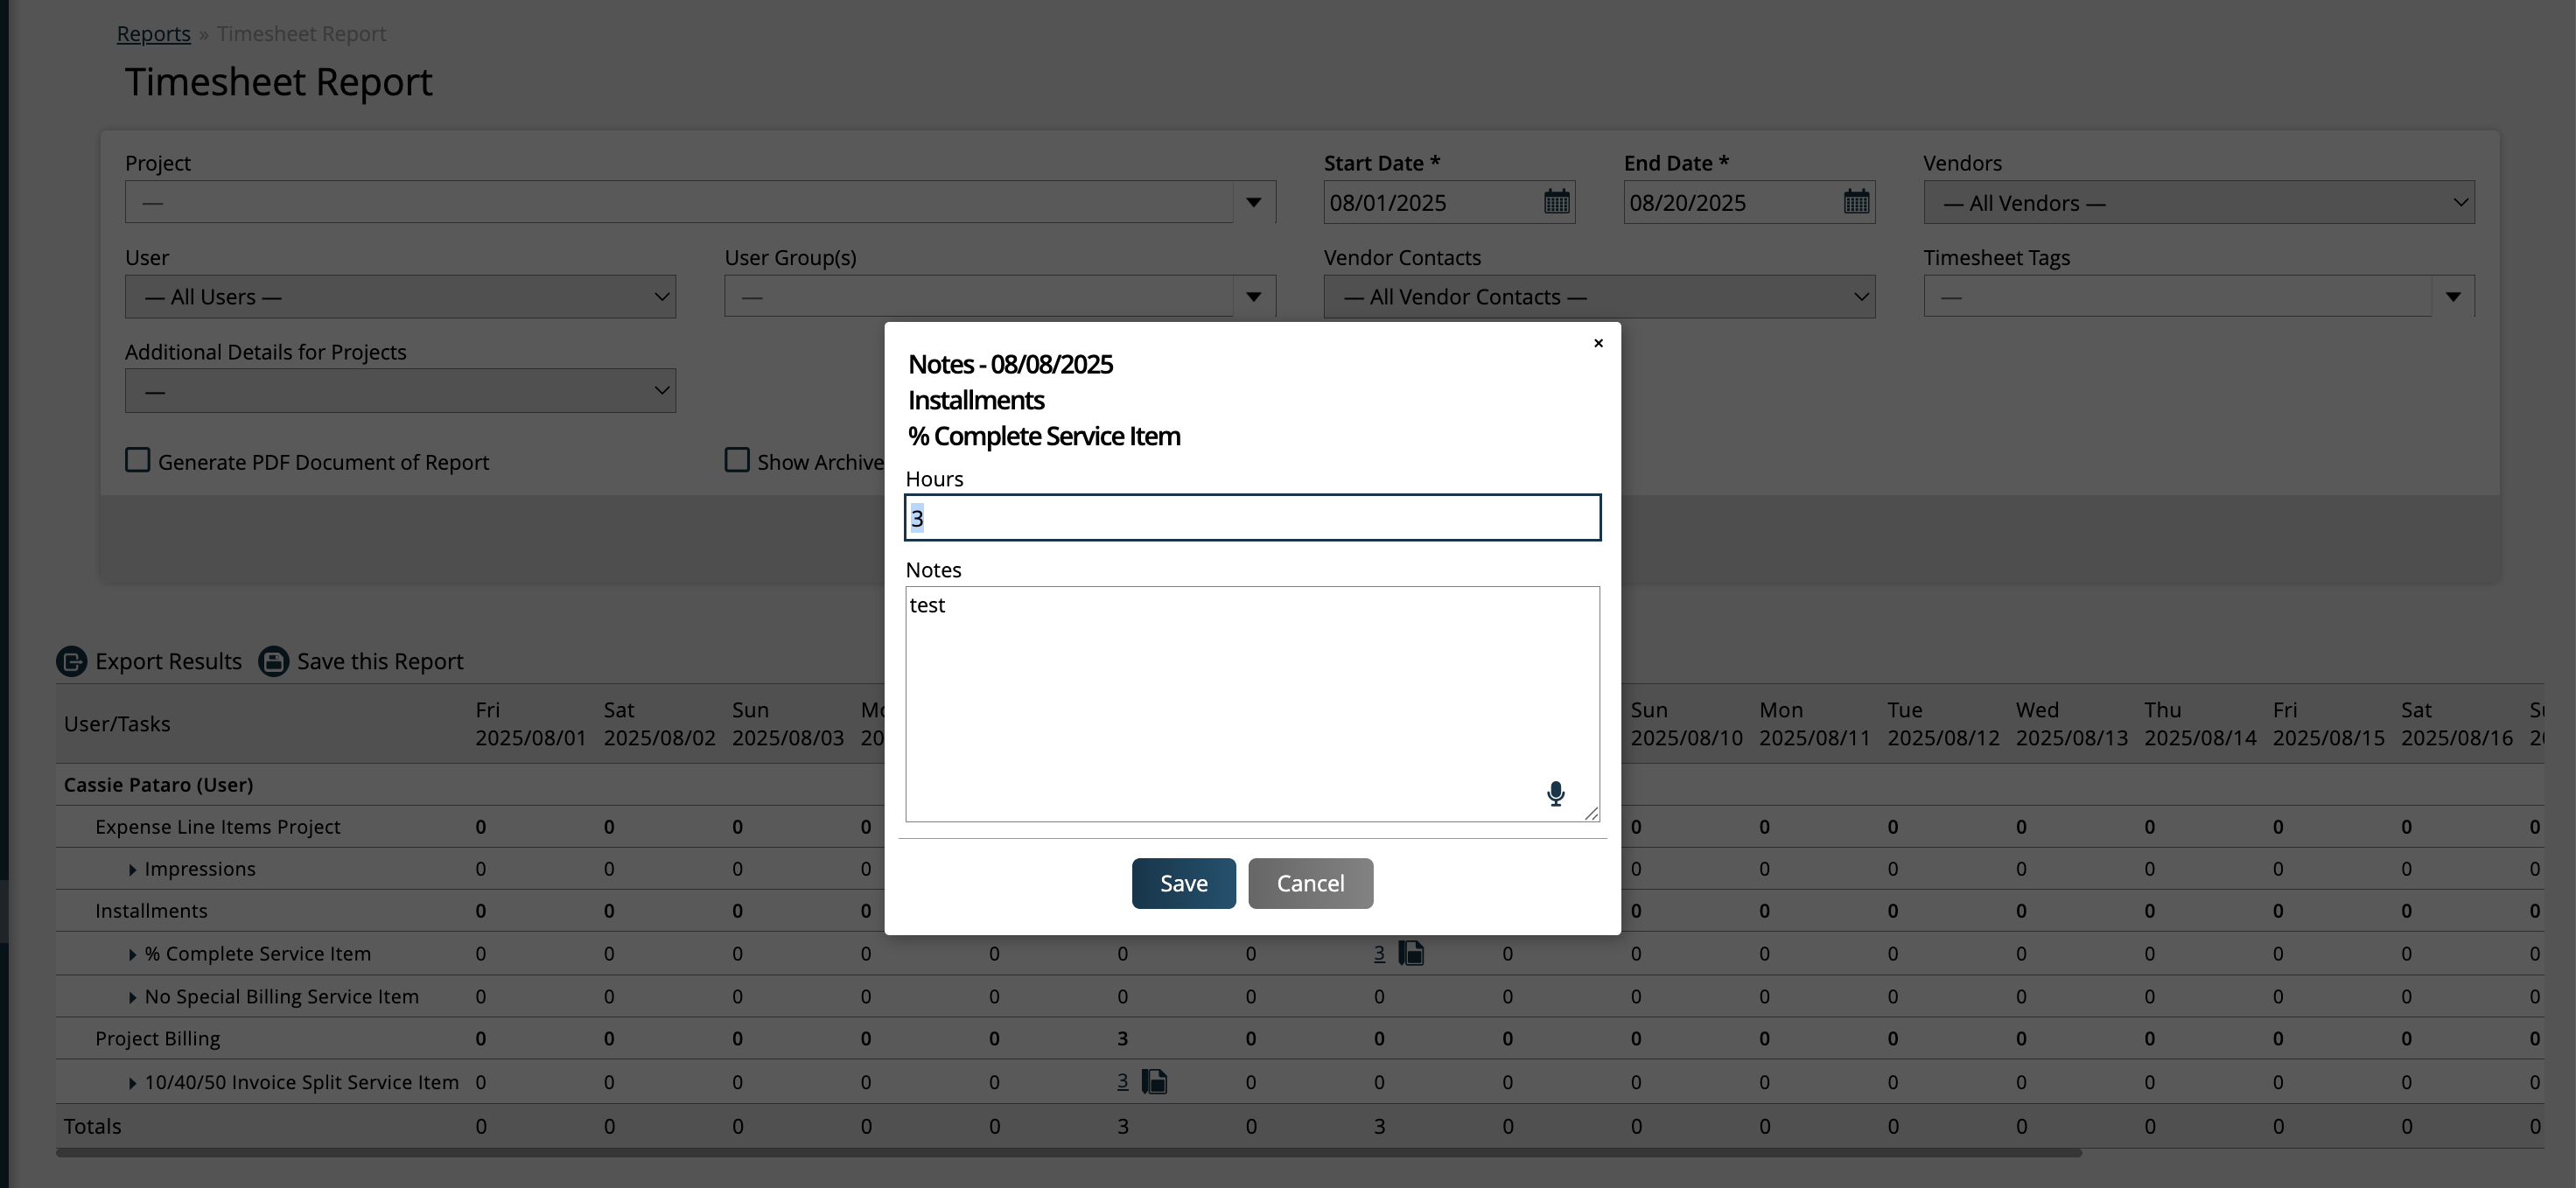Click the Export Results icon
The width and height of the screenshot is (2576, 1188).
pos(71,661)
